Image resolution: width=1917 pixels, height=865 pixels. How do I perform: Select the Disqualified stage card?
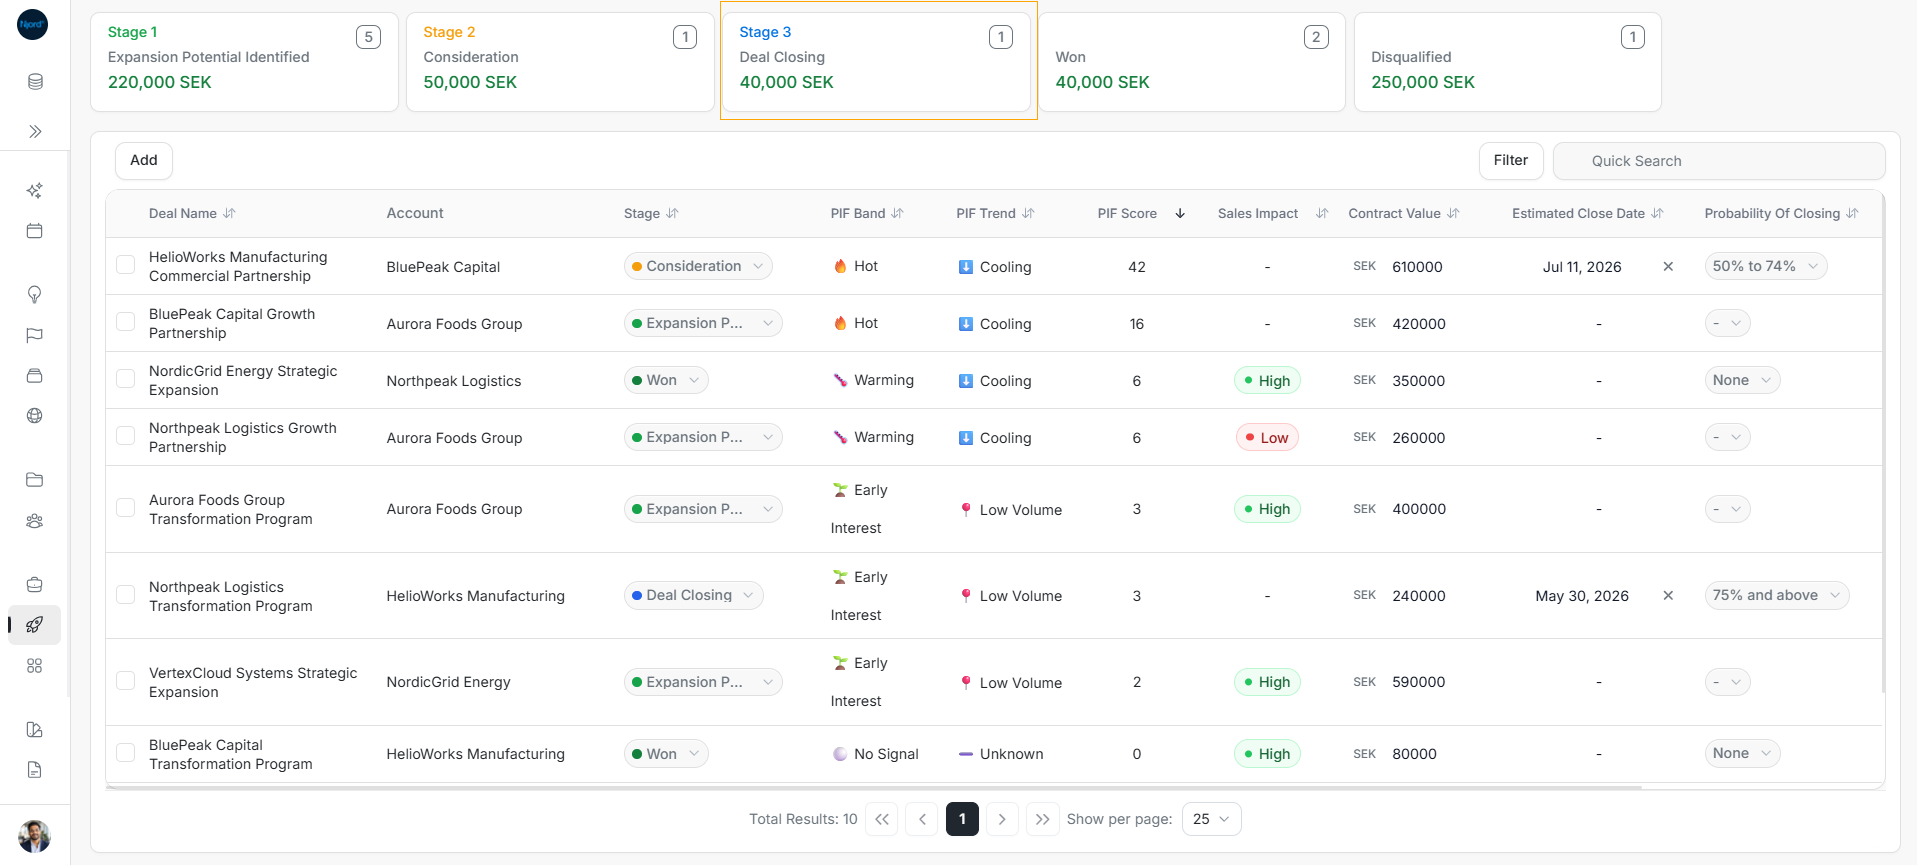1507,61
